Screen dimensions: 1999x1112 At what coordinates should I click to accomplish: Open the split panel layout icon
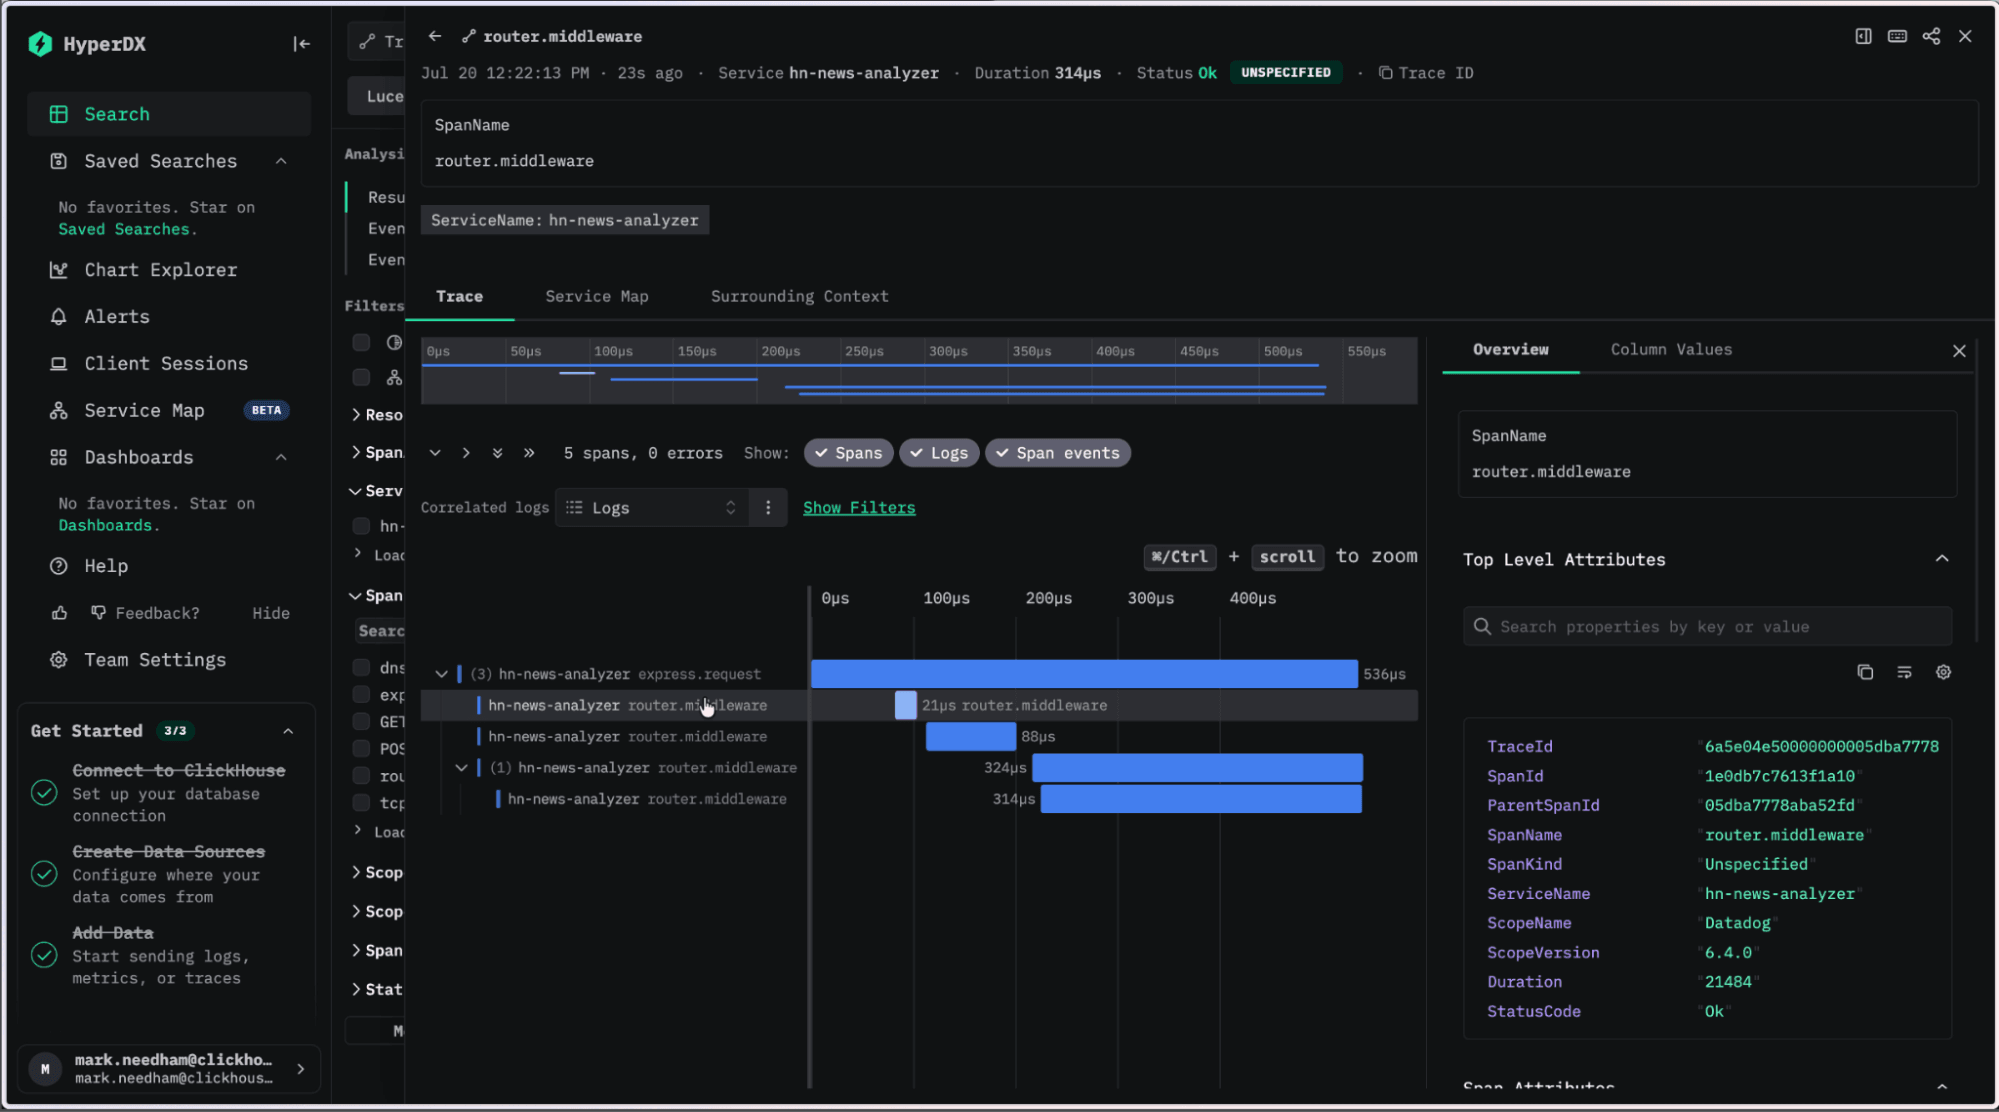[x=1863, y=36]
